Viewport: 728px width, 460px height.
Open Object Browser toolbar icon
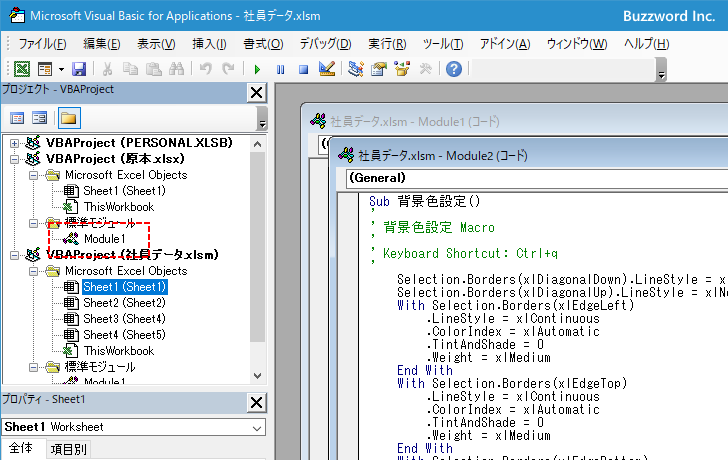tap(402, 69)
